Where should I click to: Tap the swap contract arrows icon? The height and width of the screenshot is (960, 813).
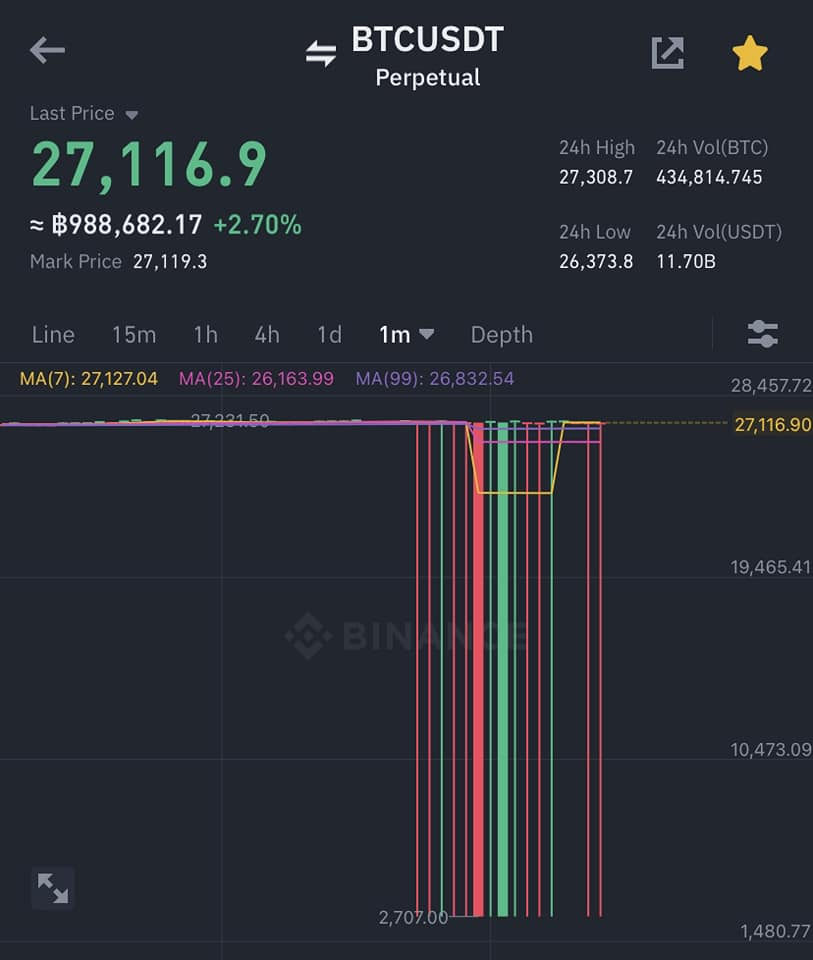pos(321,54)
